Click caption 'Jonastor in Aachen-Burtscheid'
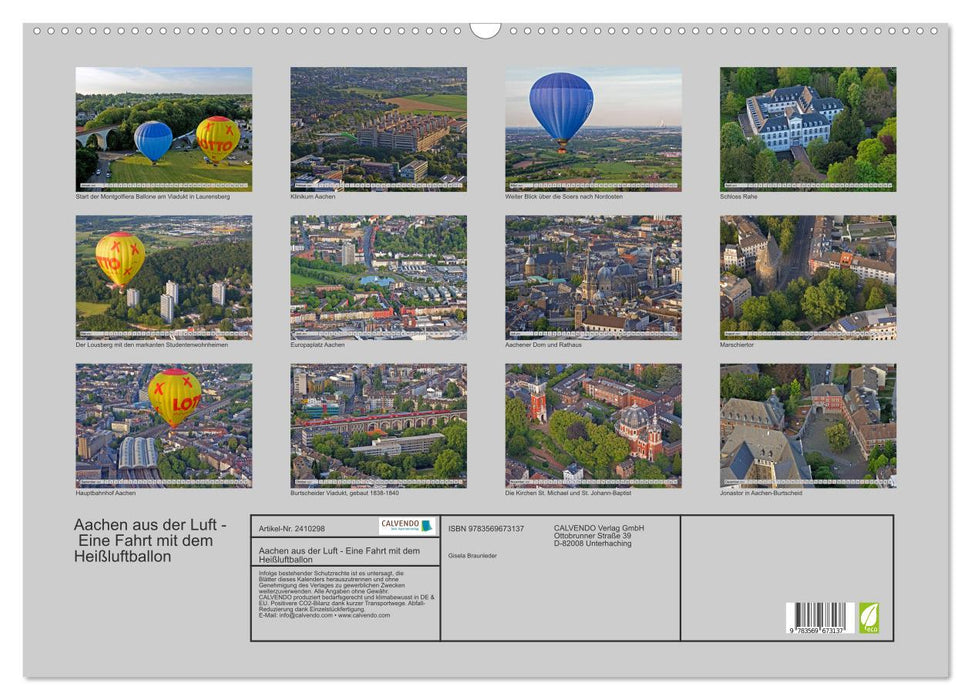The image size is (971, 700). coord(761,493)
